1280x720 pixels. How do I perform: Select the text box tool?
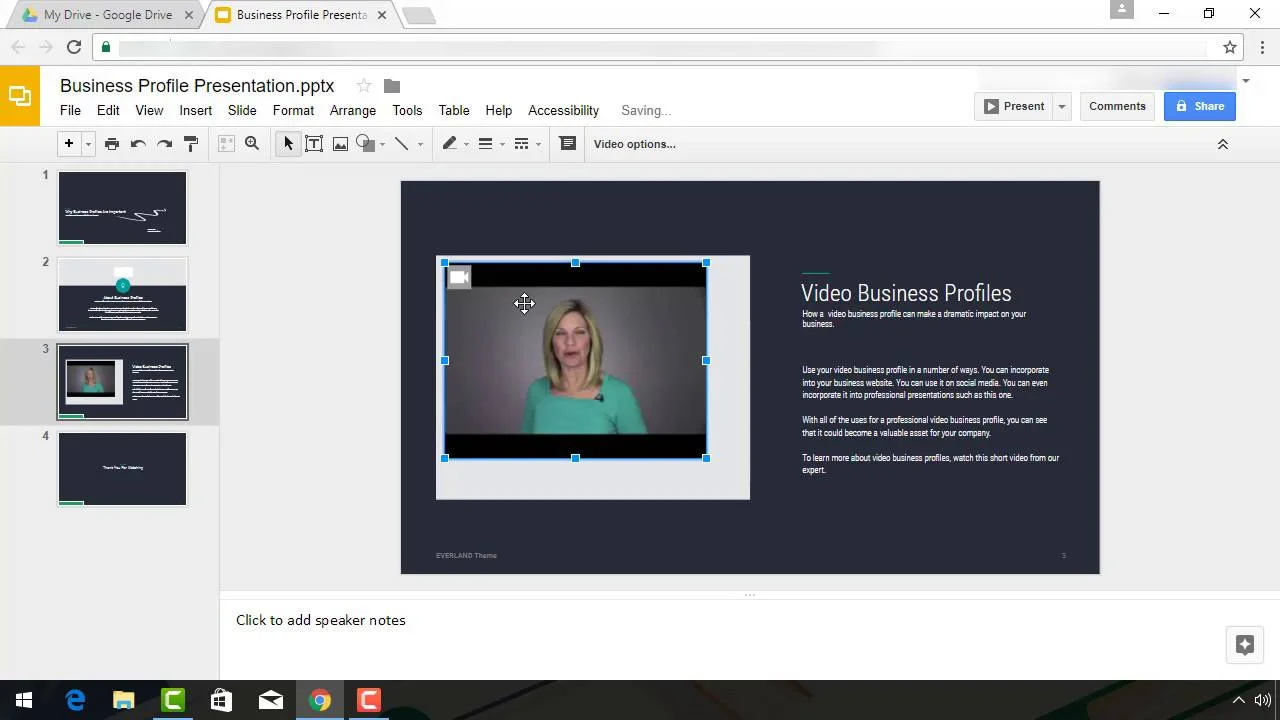[314, 144]
